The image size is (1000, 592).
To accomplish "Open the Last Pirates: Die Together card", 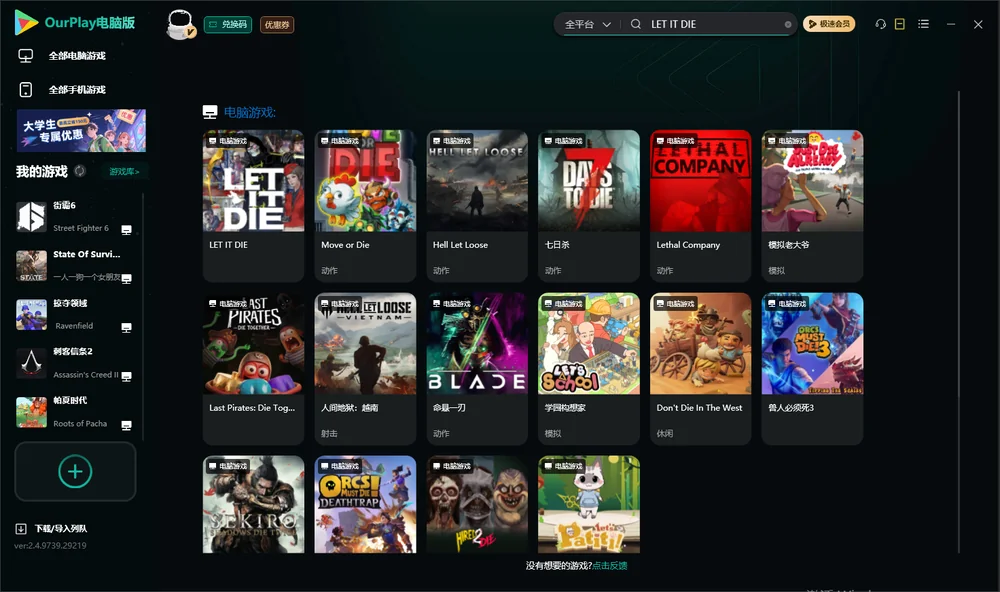I will (253, 369).
